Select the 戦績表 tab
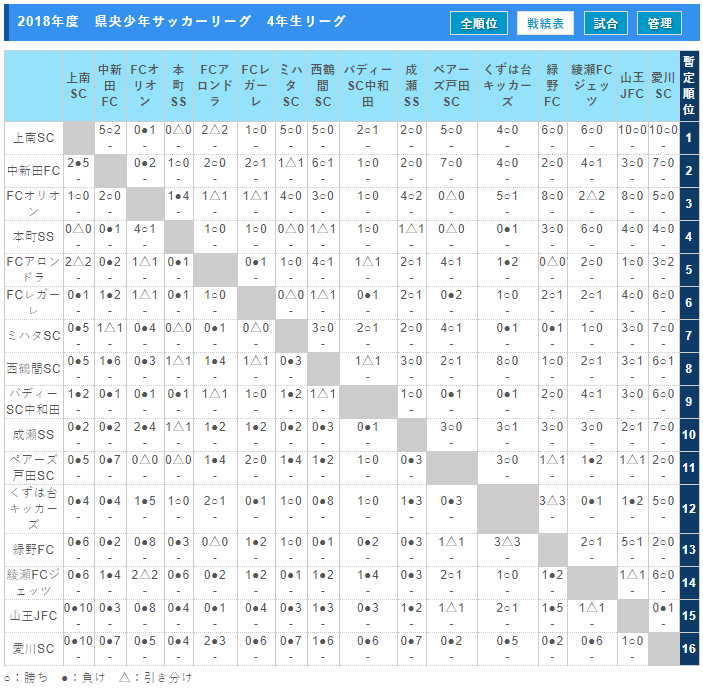This screenshot has width=703, height=688. click(545, 23)
